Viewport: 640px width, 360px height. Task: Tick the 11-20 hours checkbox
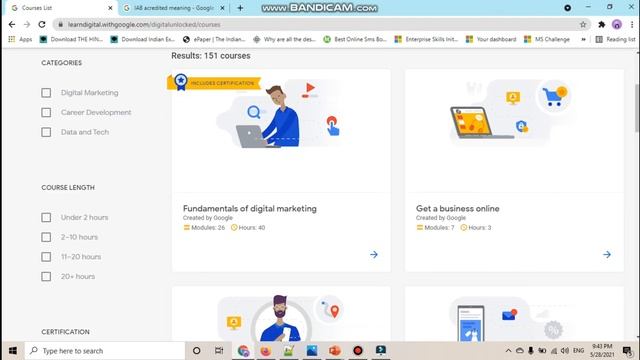tap(46, 257)
